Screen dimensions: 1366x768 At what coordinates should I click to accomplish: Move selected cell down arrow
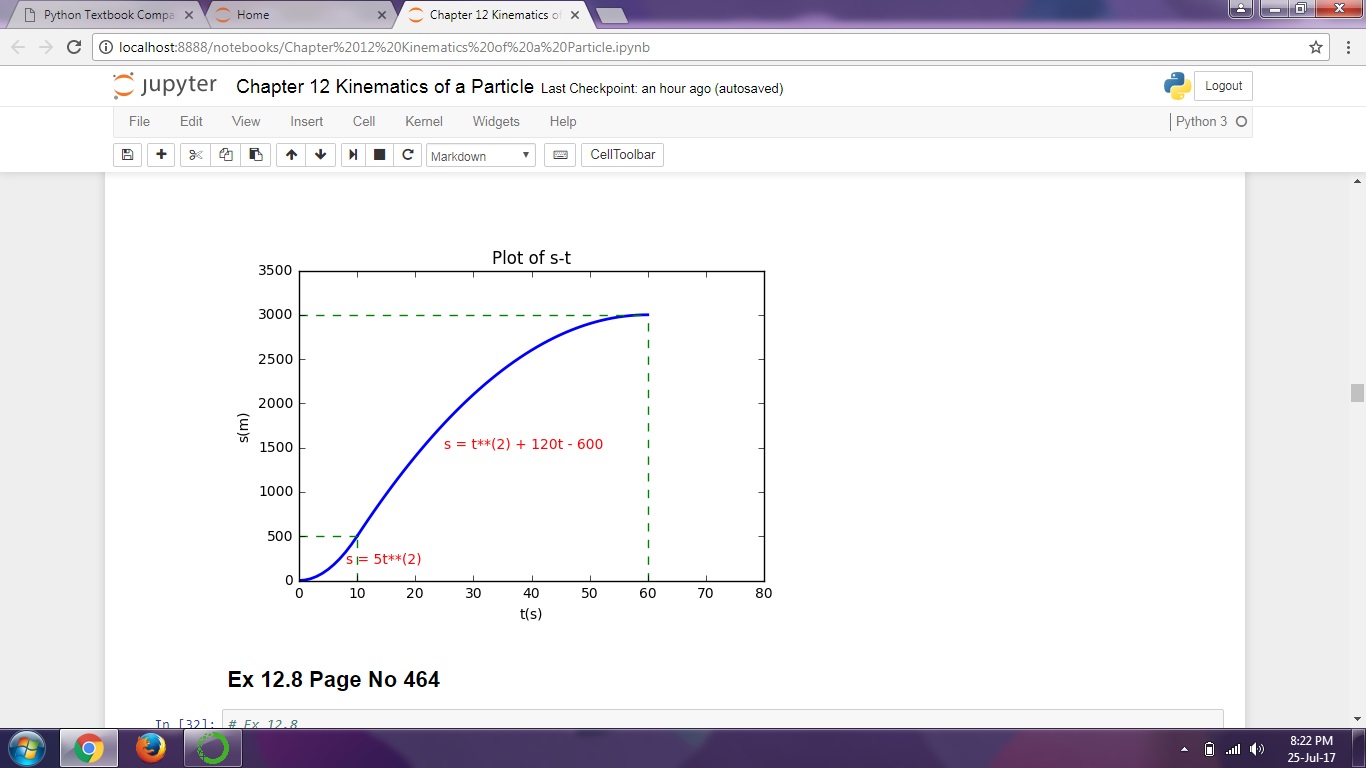tap(321, 155)
